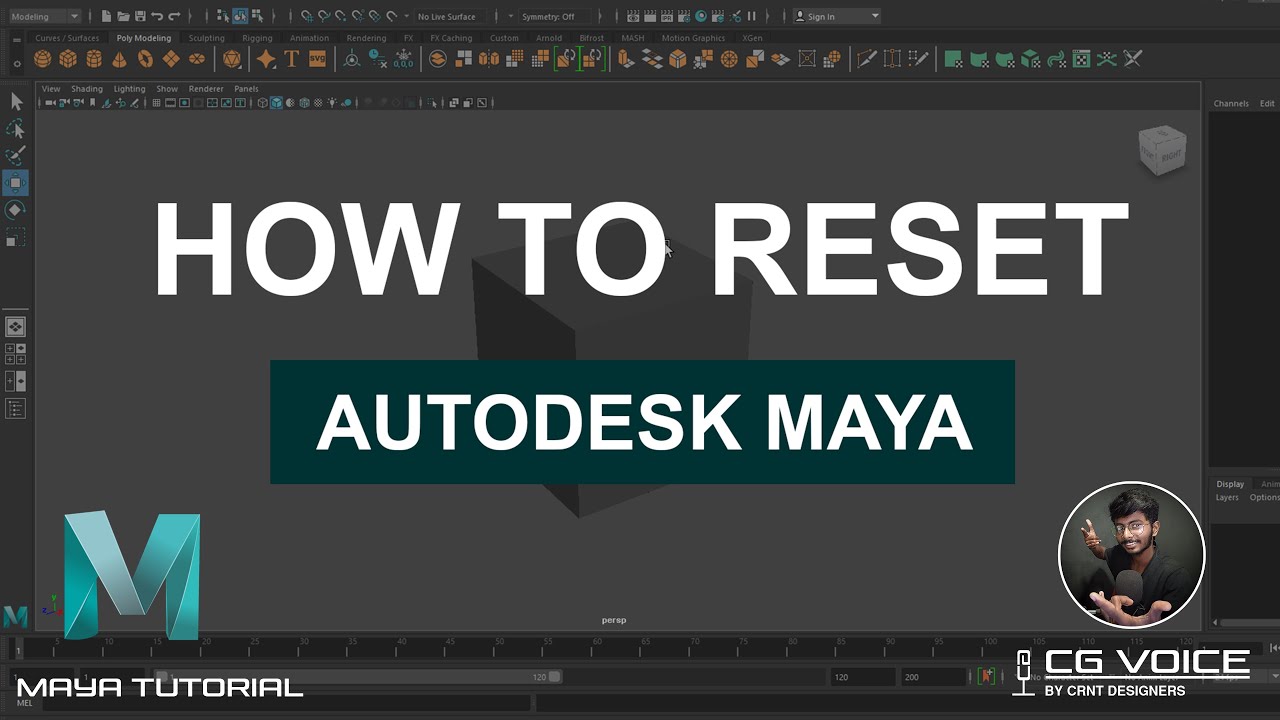
Task: Create a polygon cylinder from the shelf
Action: 94,60
